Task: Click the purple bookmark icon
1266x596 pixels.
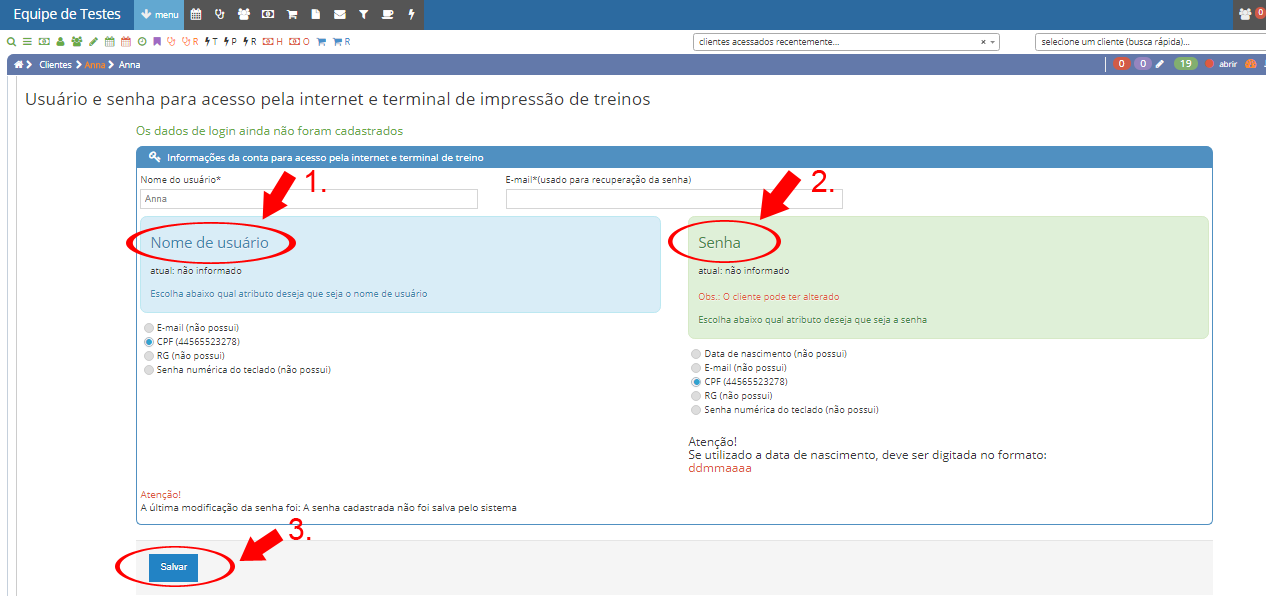Action: tap(157, 42)
